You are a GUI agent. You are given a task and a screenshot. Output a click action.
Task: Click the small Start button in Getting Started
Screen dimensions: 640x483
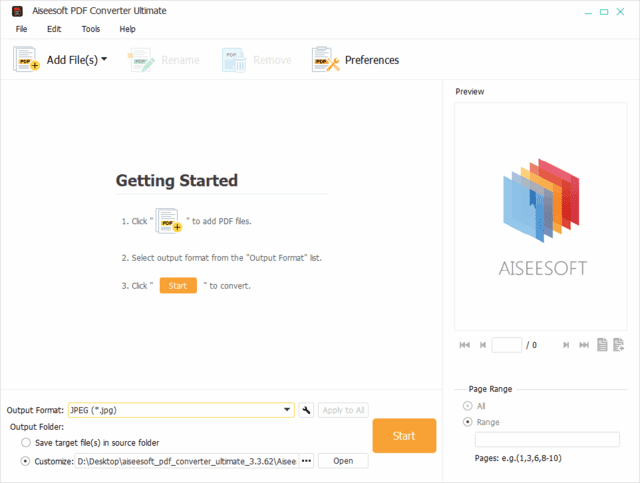[178, 285]
